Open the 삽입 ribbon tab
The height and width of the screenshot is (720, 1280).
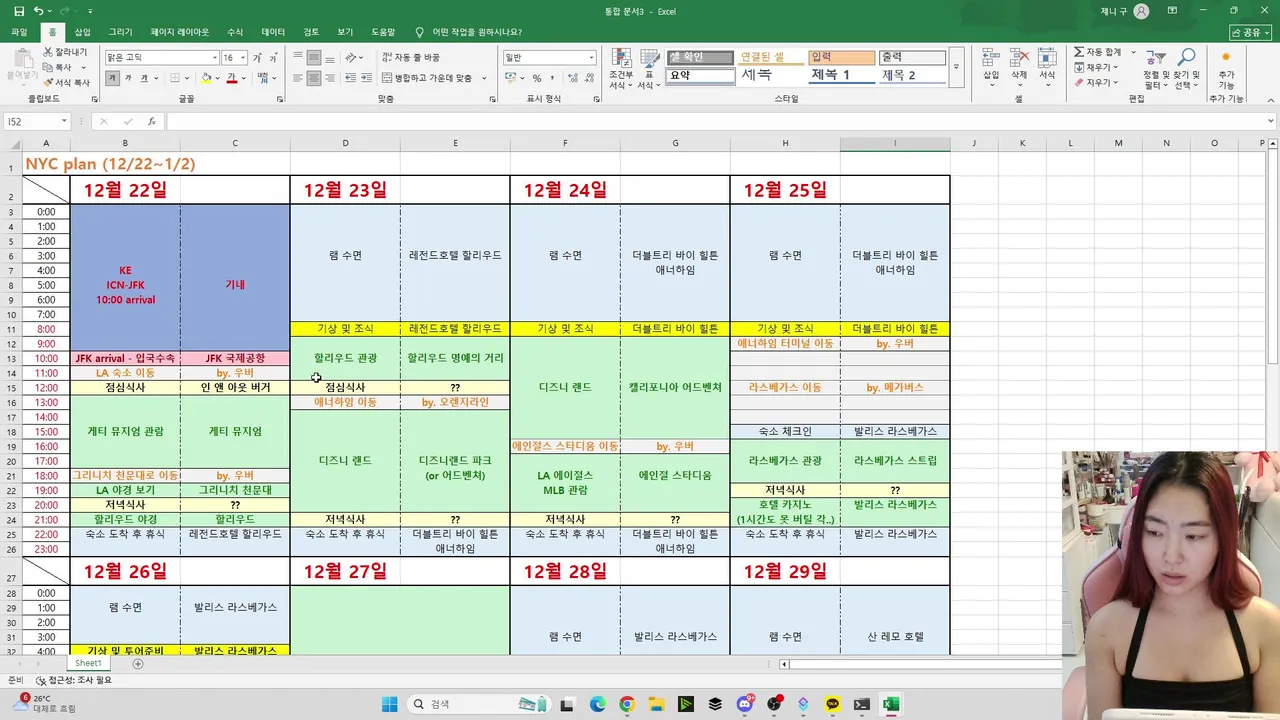[x=82, y=32]
